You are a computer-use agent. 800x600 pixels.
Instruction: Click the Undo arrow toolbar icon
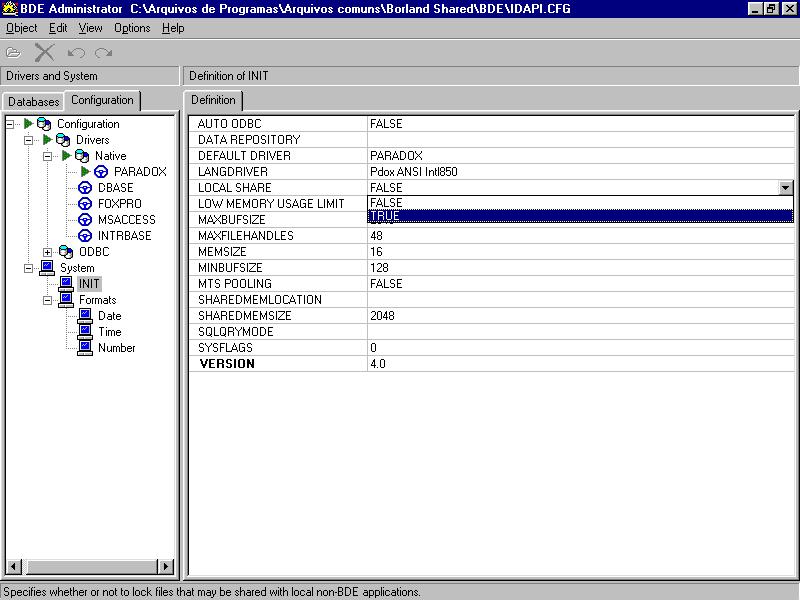[x=76, y=52]
